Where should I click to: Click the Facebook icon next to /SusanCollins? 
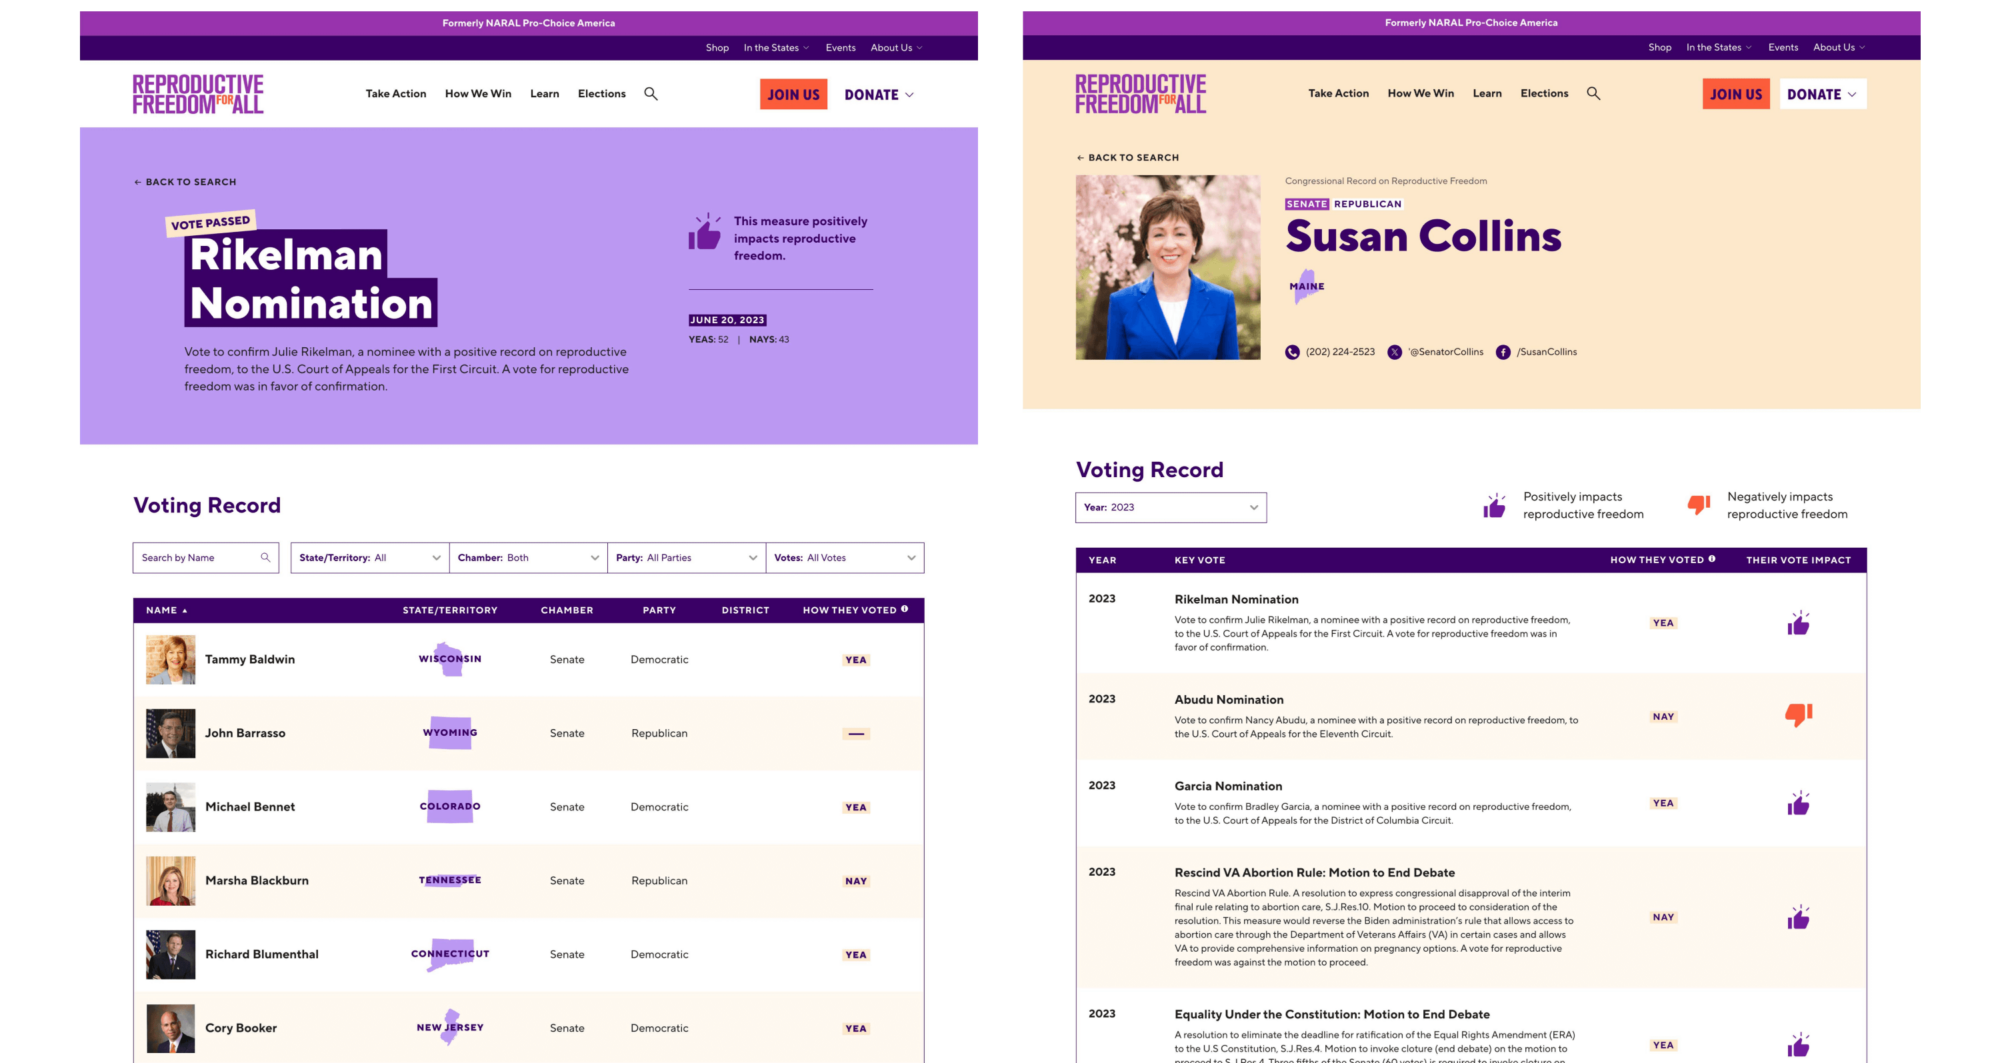pyautogui.click(x=1503, y=352)
